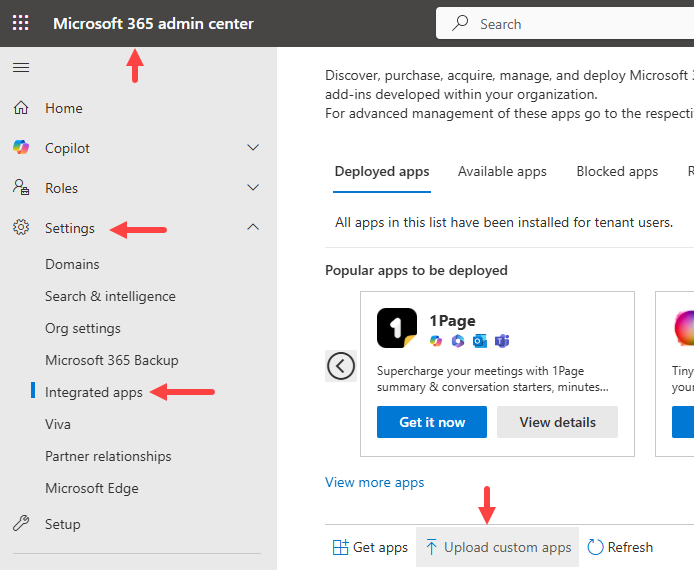This screenshot has width=694, height=570.
Task: Click the Microsoft 365 badge under 1Page
Action: (458, 341)
